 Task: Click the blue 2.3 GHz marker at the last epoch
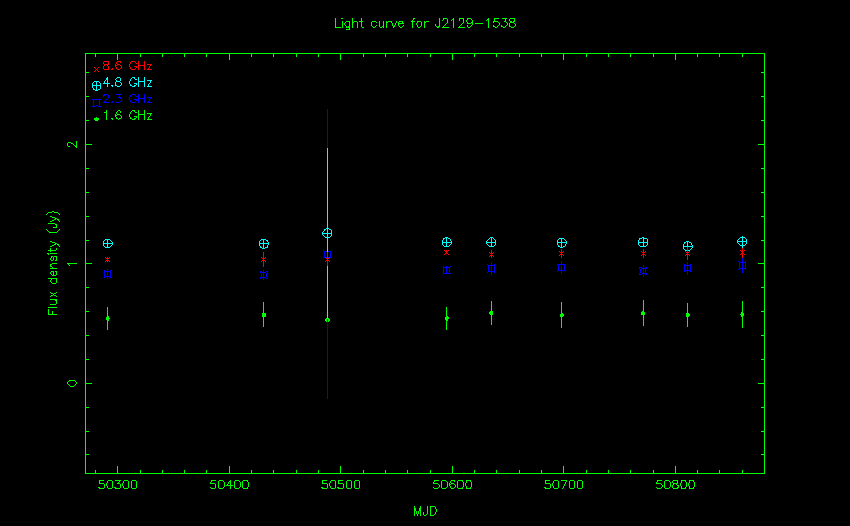click(742, 266)
